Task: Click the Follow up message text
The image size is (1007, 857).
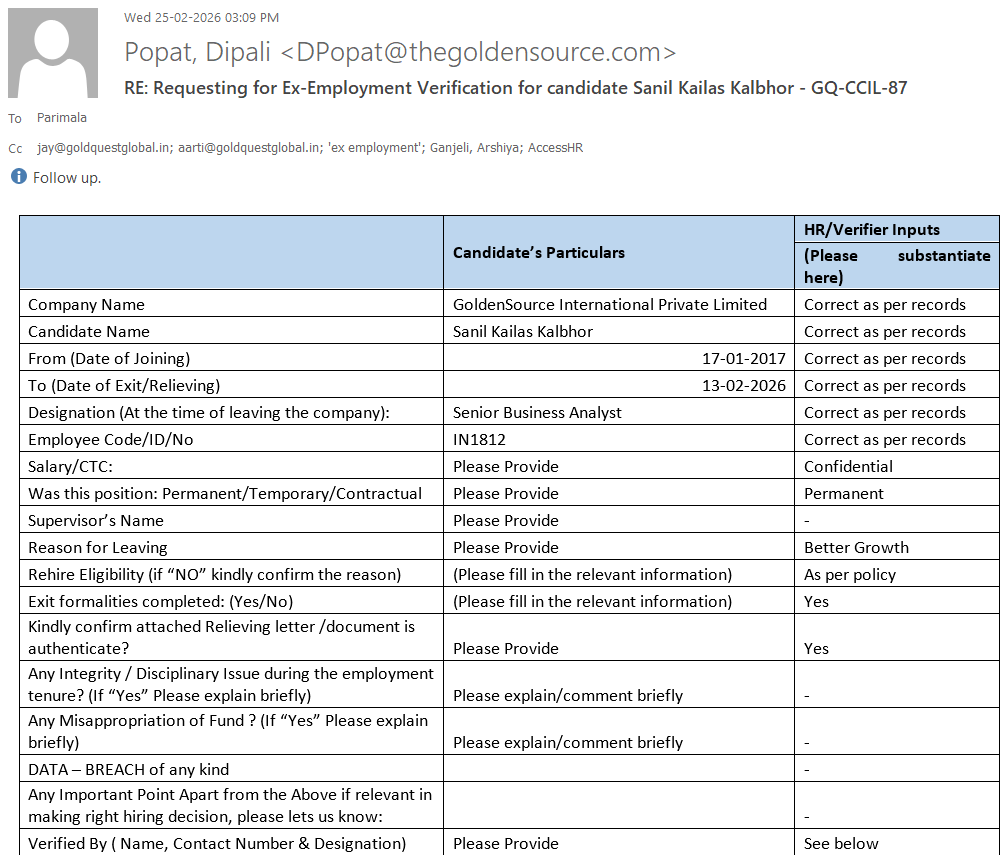Action: click(67, 178)
